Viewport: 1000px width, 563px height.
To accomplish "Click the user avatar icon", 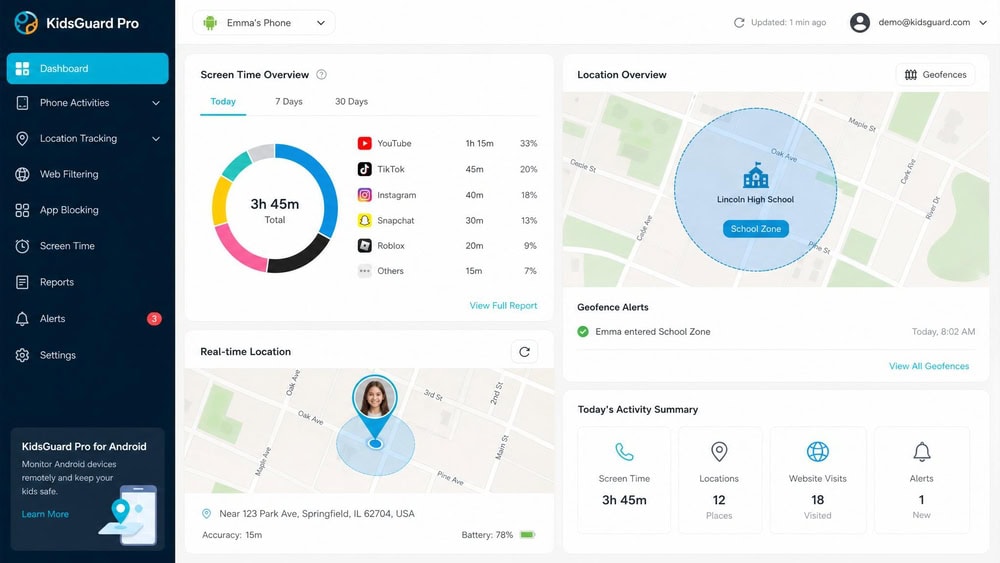I will (x=860, y=22).
